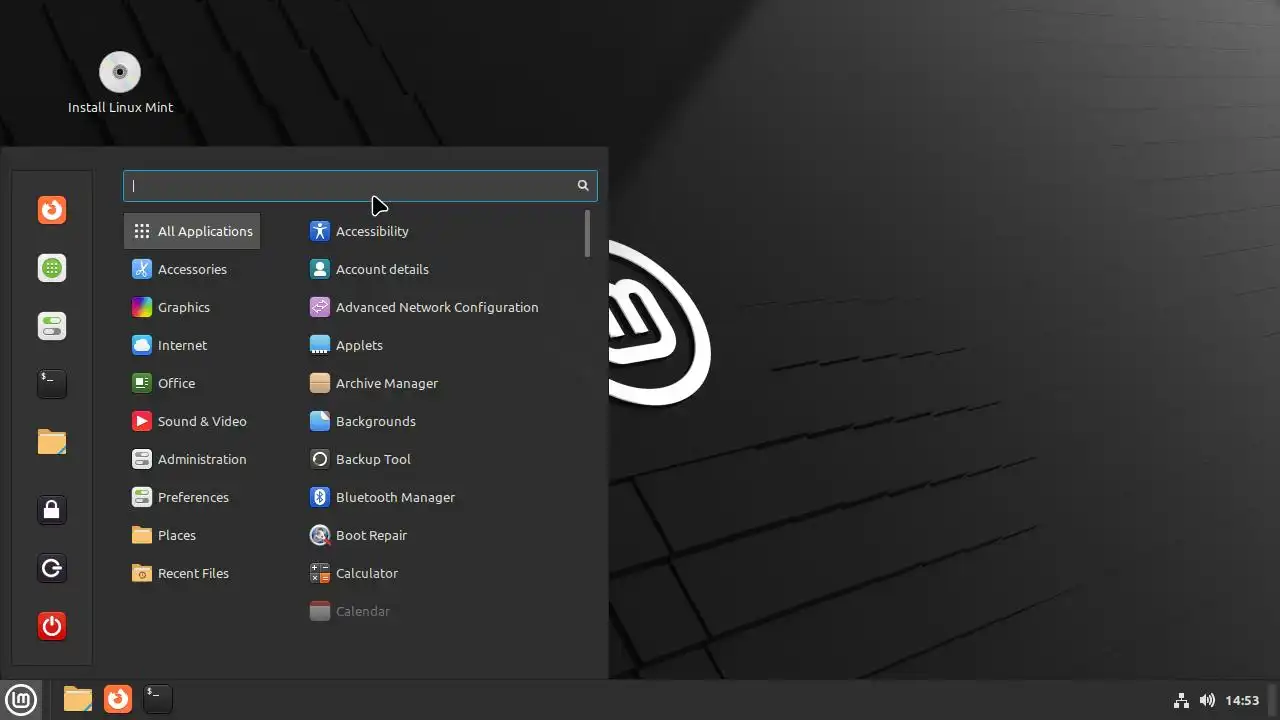Screen dimensions: 1280x720
Task: Select All Applications category
Action: pos(192,231)
